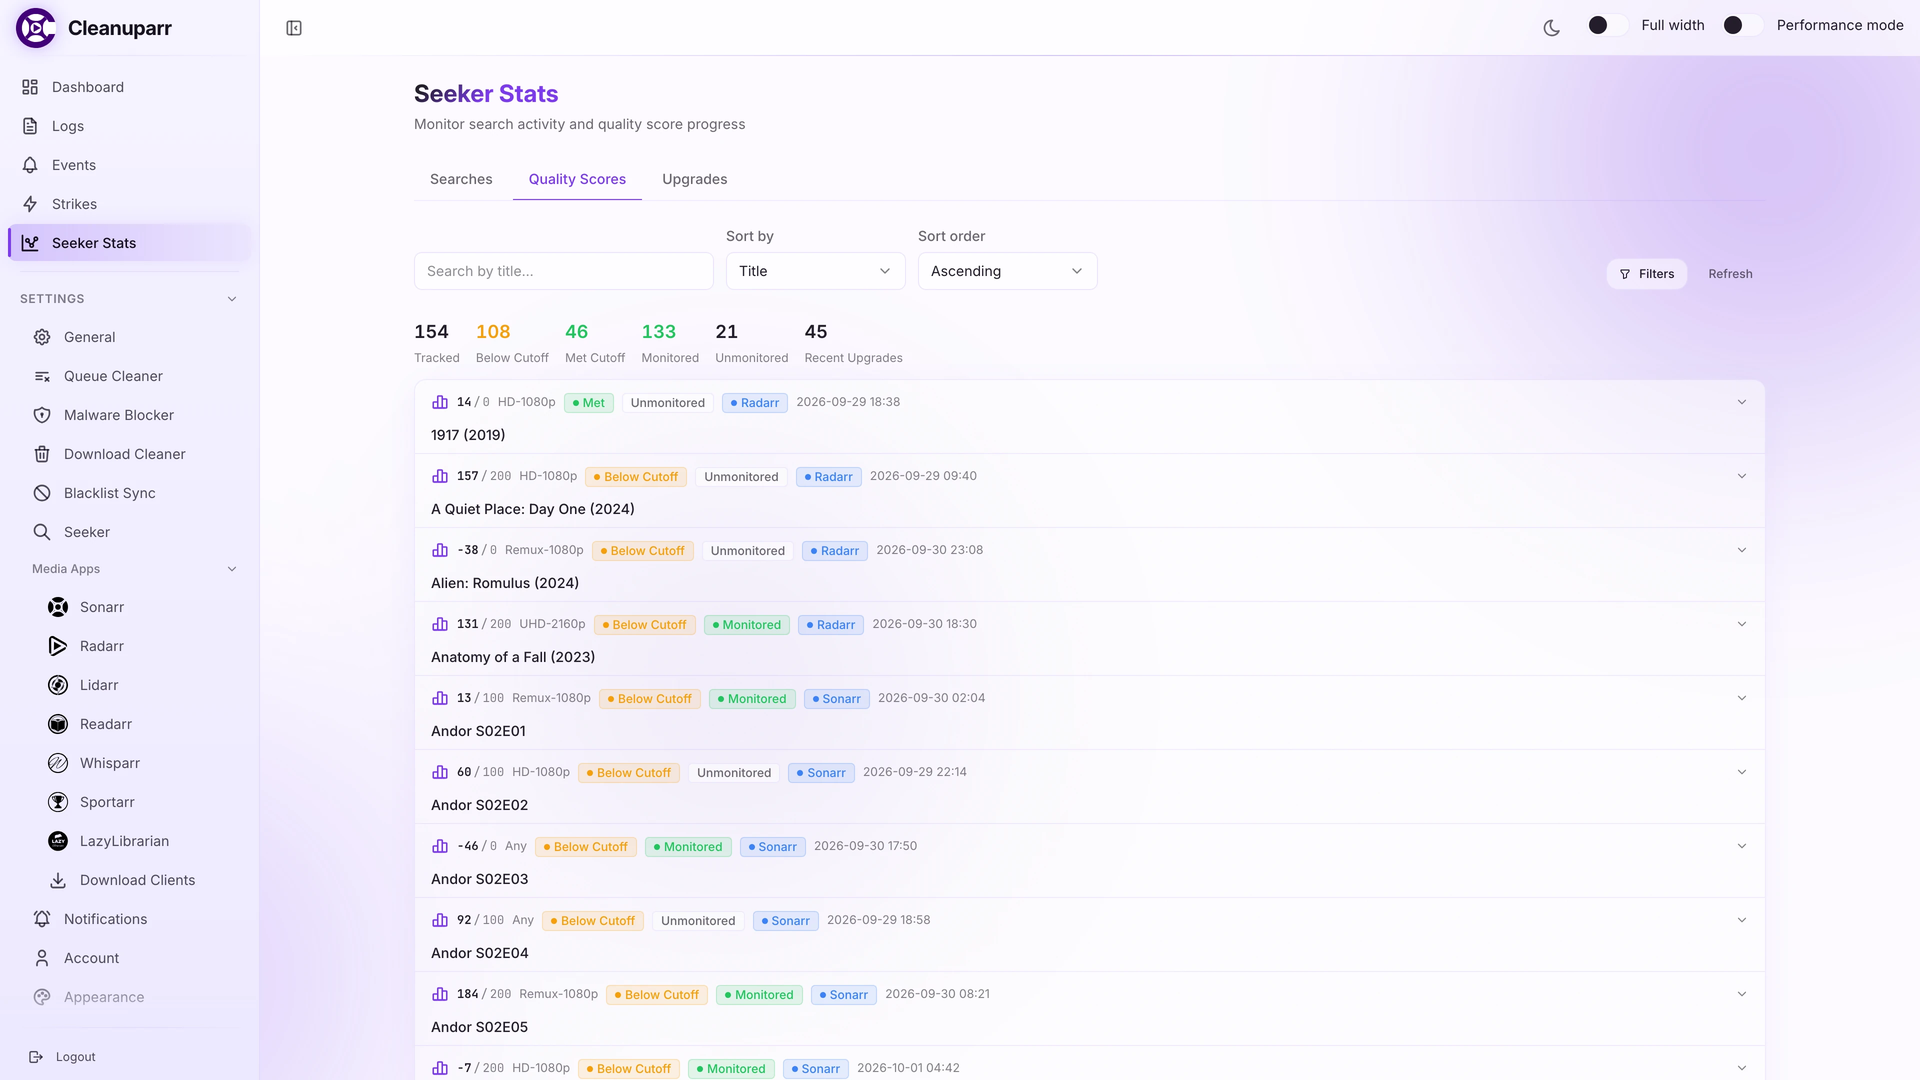The width and height of the screenshot is (1920, 1080).
Task: Open the Sonarr icon in Media Apps
Action: [58, 607]
